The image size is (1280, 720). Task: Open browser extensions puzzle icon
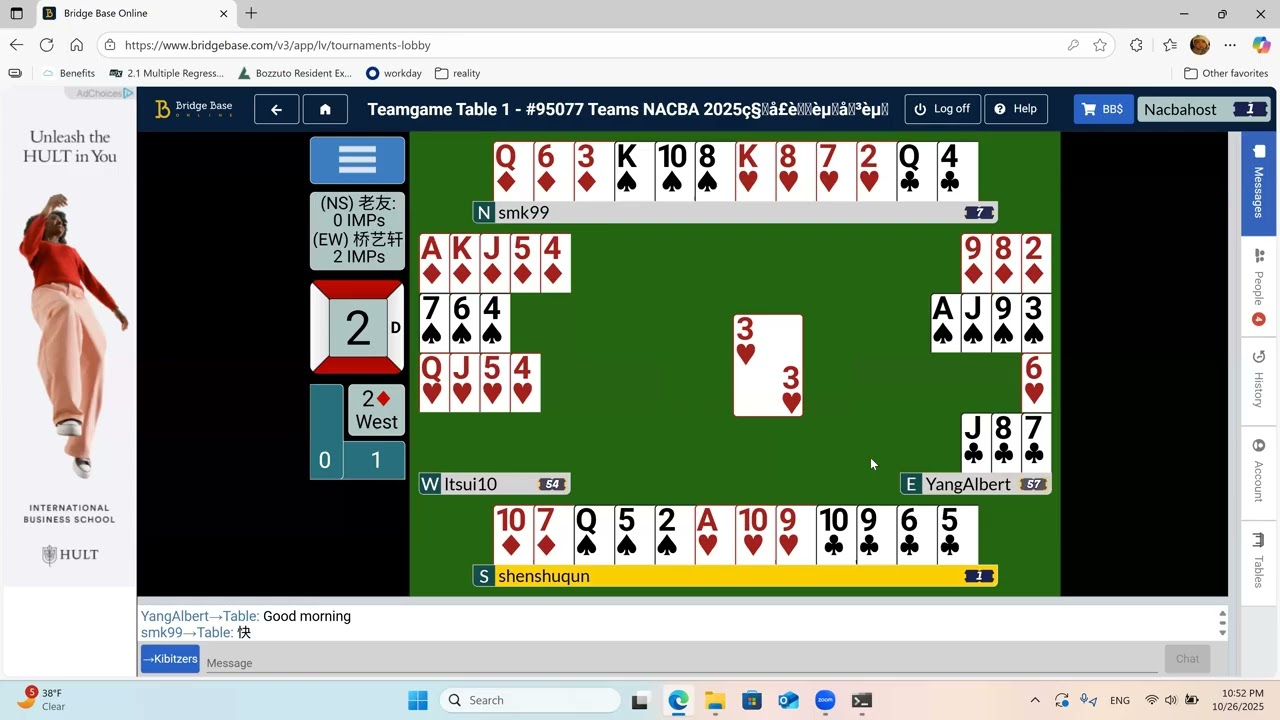point(1136,45)
